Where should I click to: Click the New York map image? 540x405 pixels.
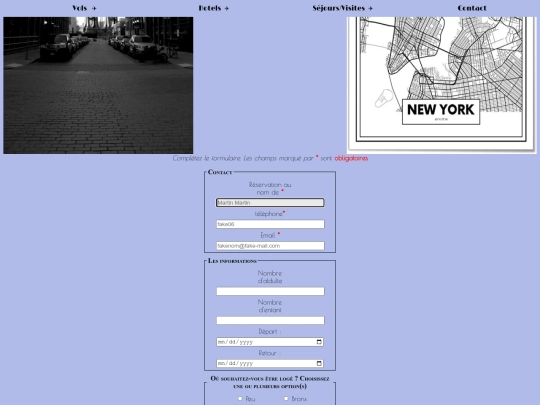click(442, 85)
